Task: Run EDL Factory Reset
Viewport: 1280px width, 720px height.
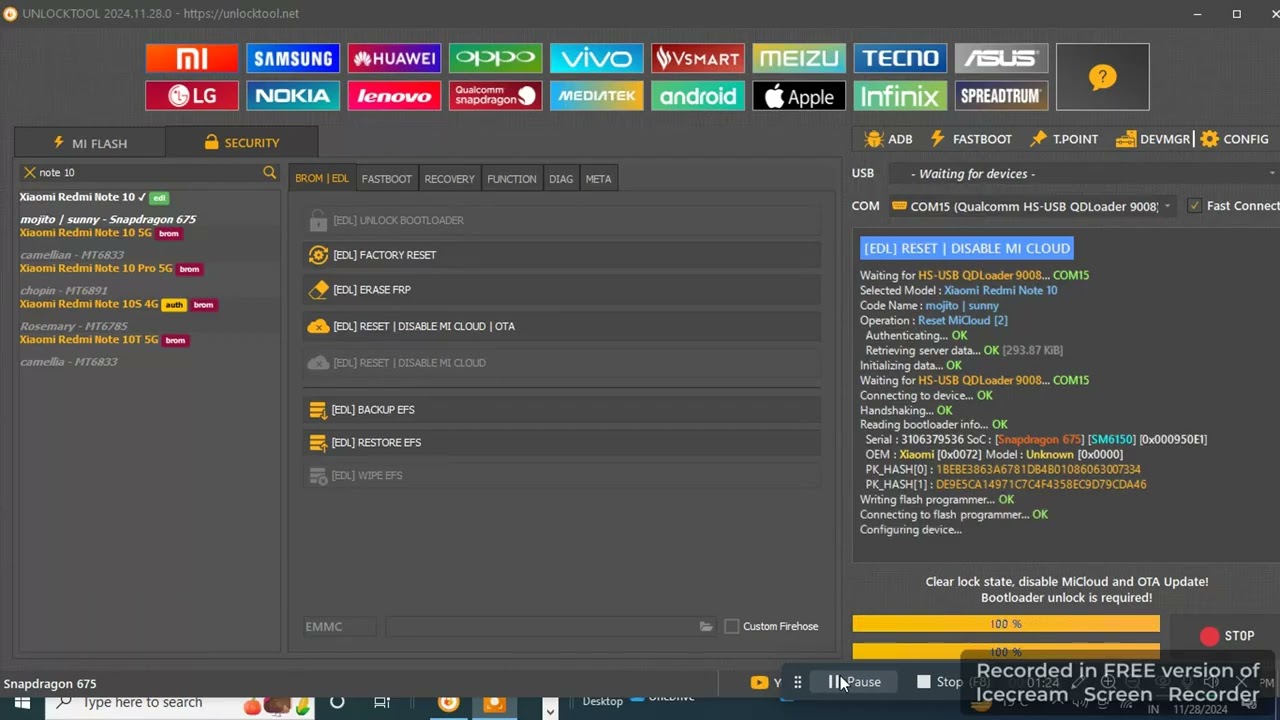Action: click(x=562, y=255)
